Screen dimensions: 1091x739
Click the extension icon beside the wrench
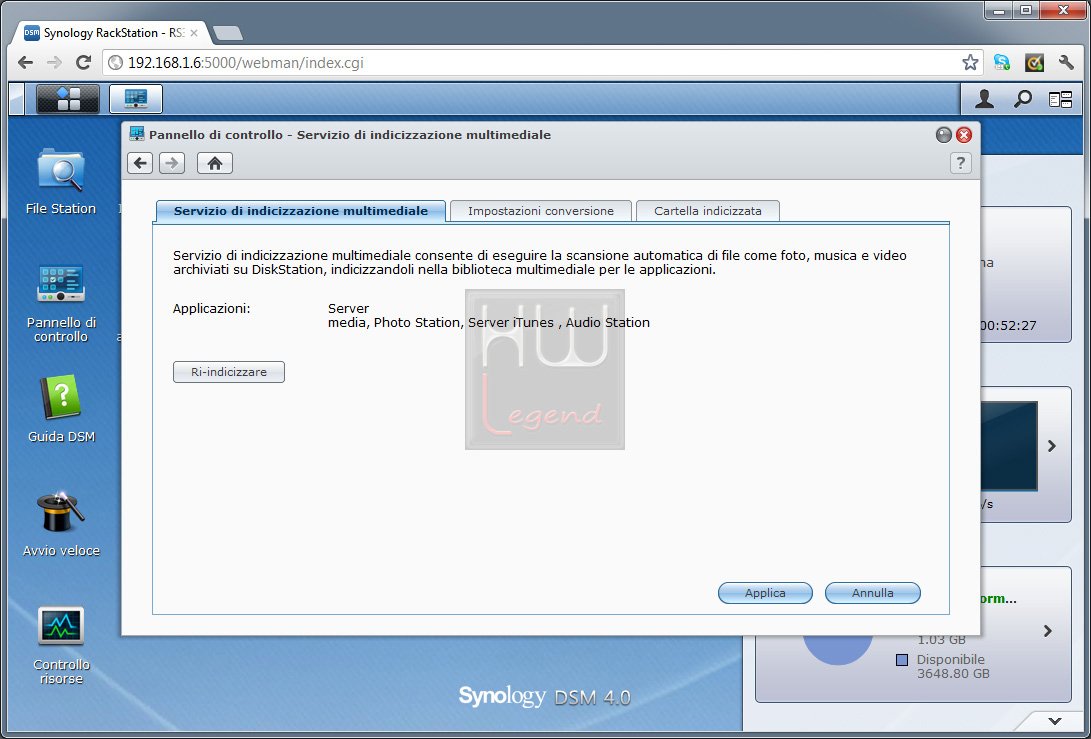pos(1034,63)
